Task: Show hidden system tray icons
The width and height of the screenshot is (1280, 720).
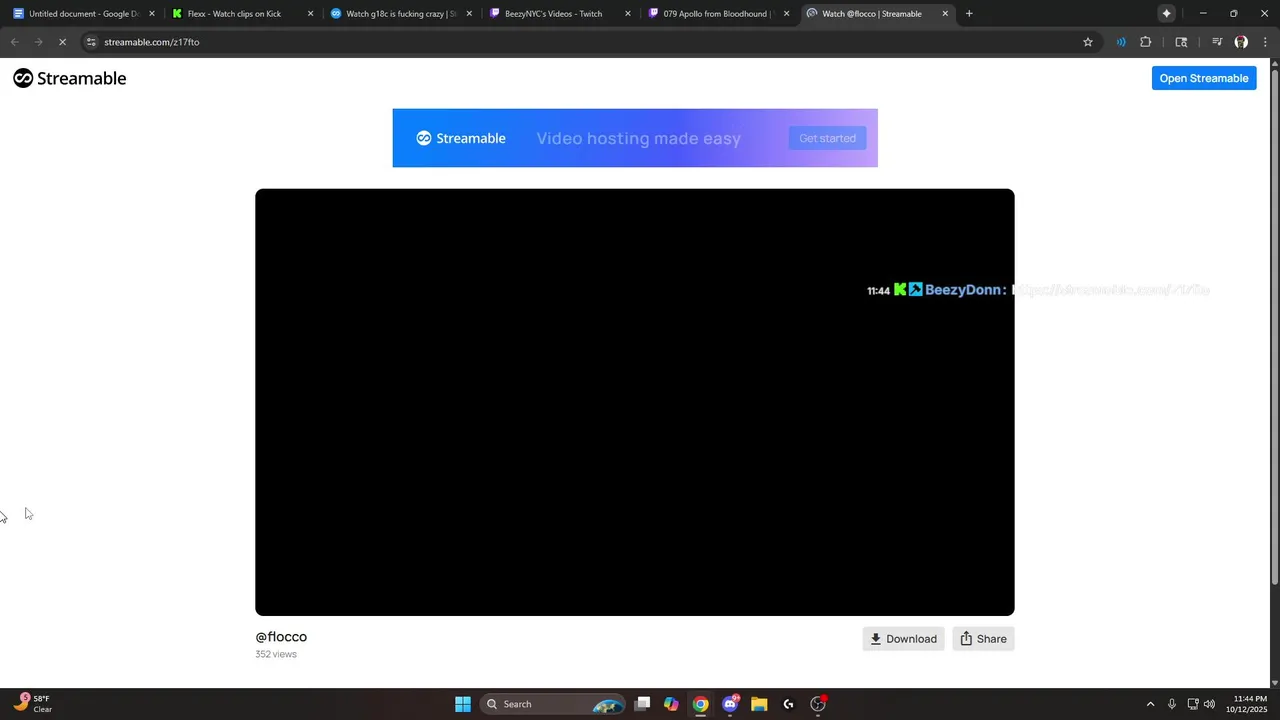Action: (x=1150, y=704)
